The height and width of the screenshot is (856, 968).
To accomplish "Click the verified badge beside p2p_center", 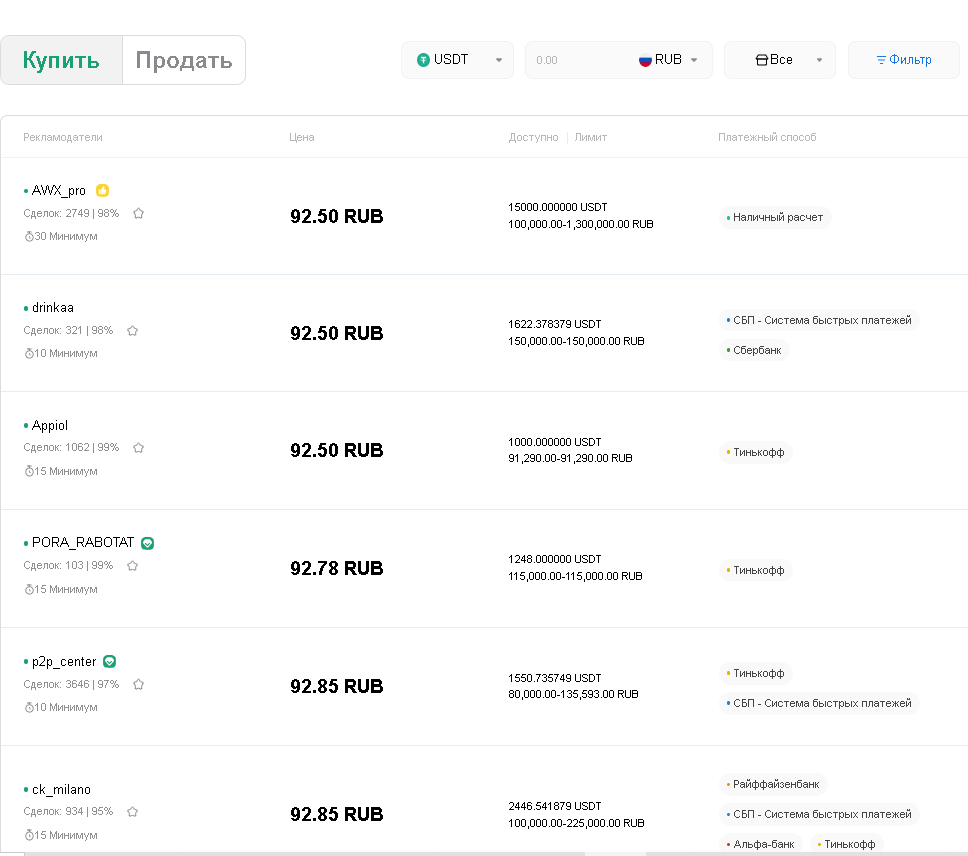I will coord(110,661).
